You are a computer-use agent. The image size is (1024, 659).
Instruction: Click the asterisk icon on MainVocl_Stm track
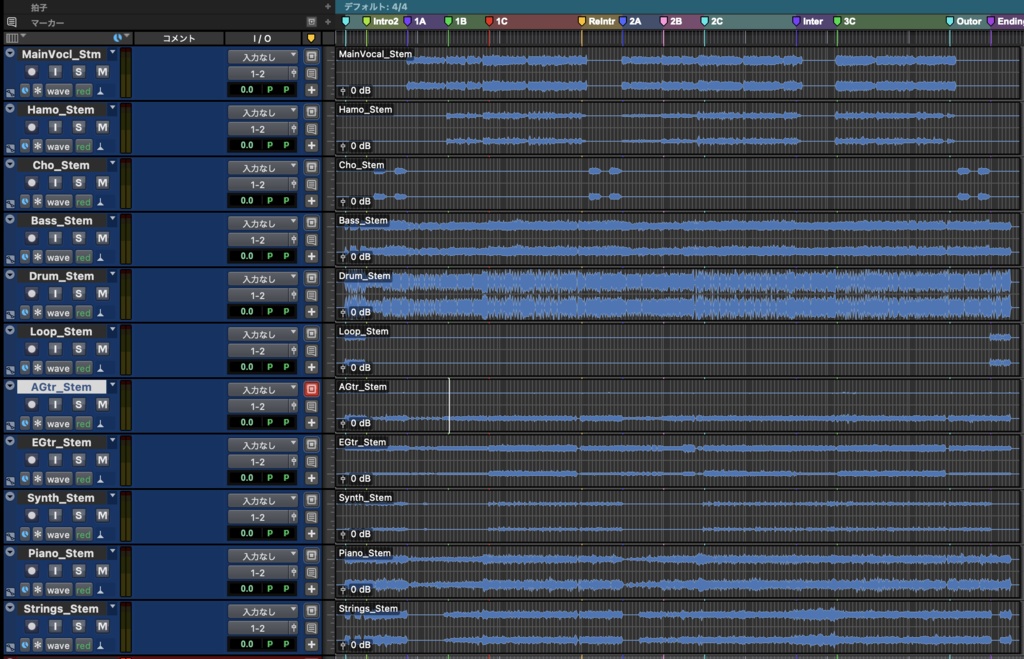tap(38, 90)
